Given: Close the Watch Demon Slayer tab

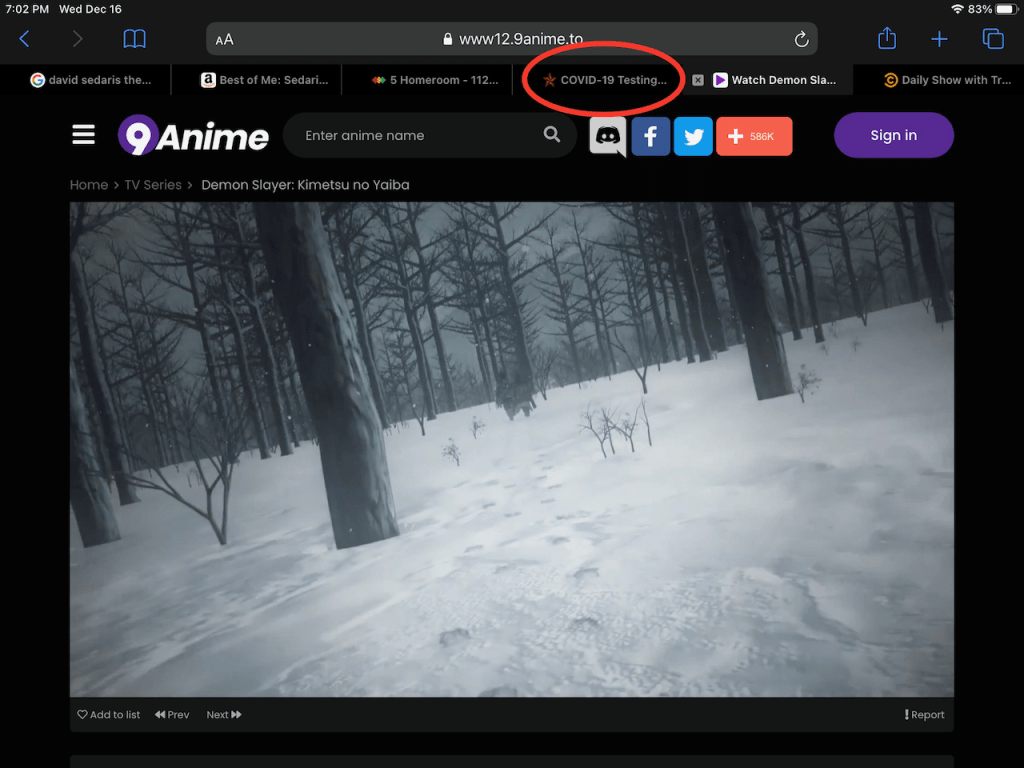Looking at the screenshot, I should [698, 80].
